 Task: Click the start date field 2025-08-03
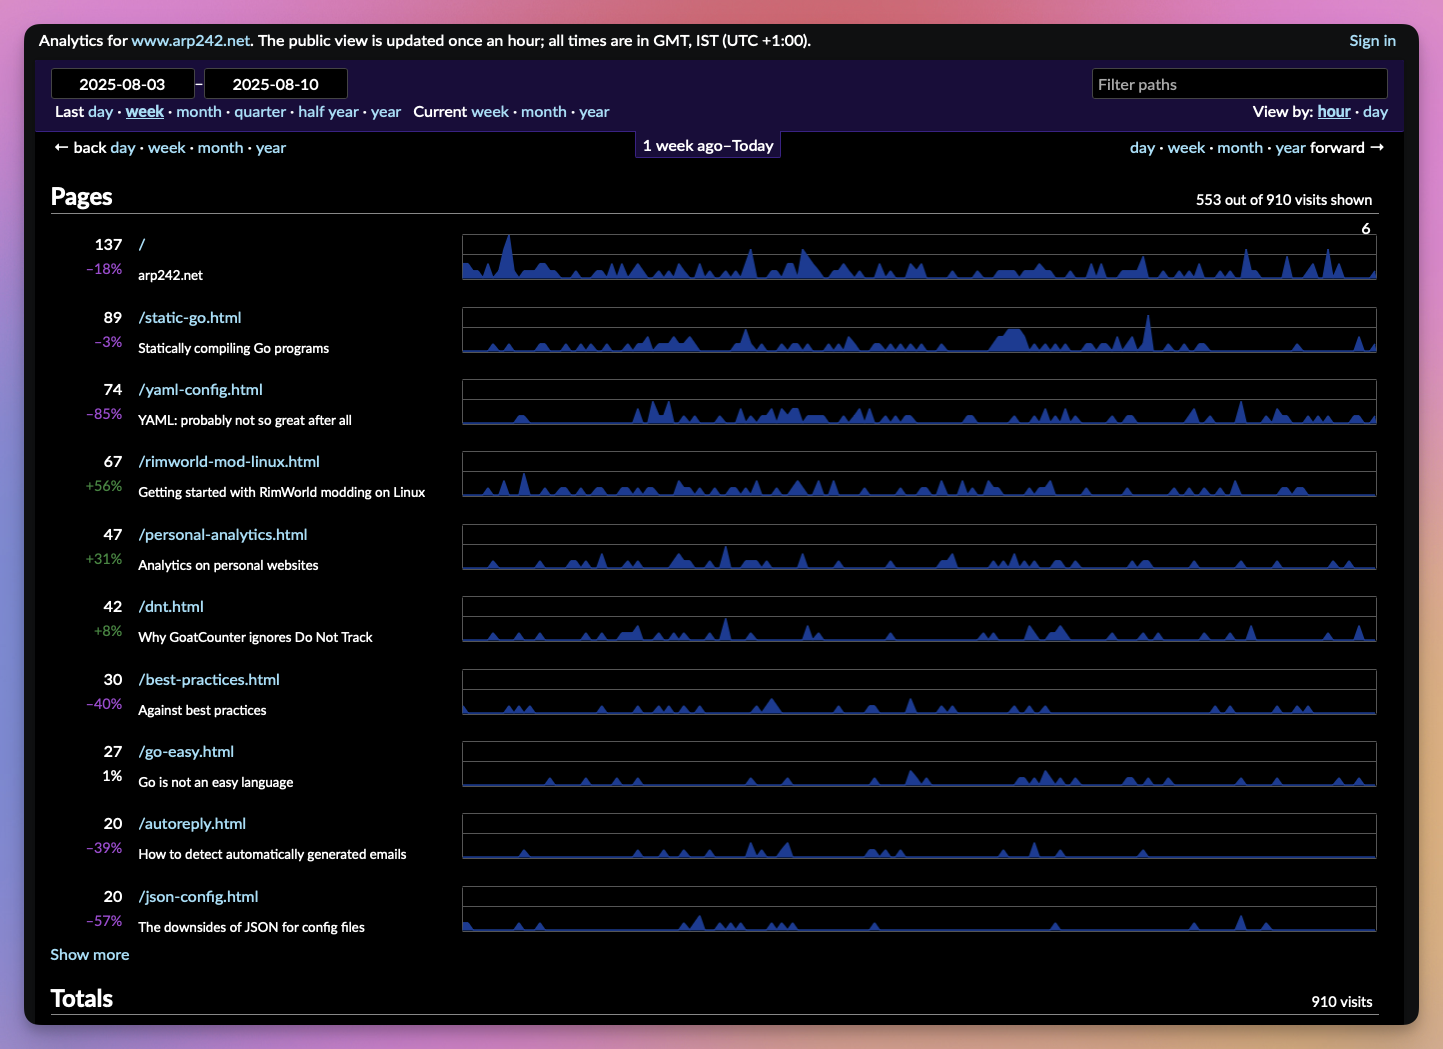point(122,84)
